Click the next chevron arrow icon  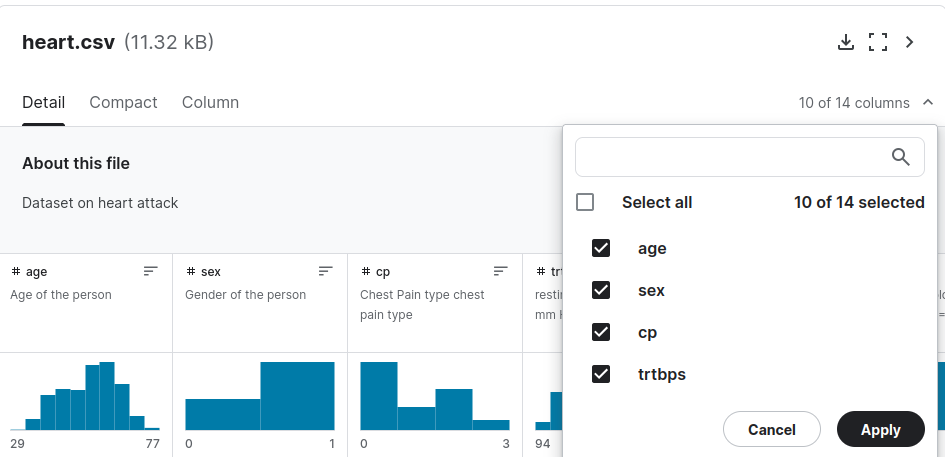[909, 42]
